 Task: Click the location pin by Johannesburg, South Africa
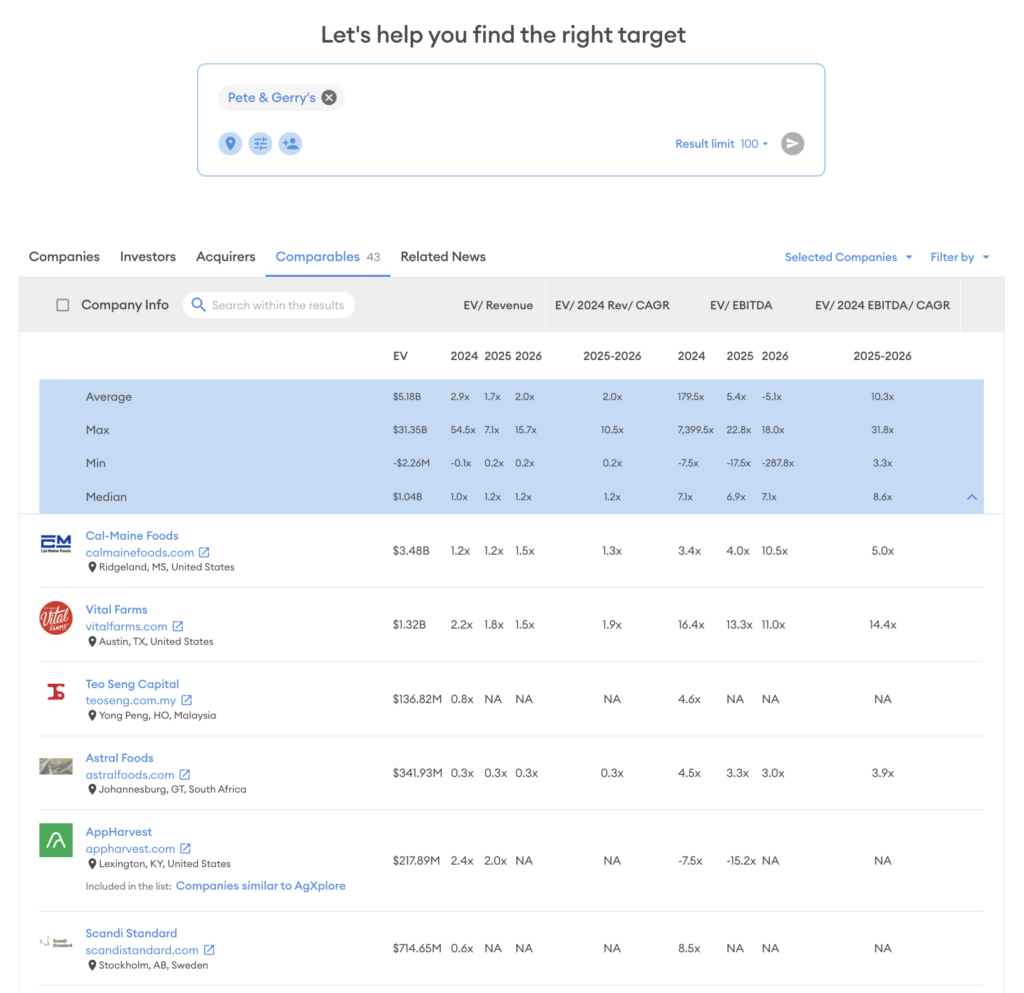coord(92,789)
